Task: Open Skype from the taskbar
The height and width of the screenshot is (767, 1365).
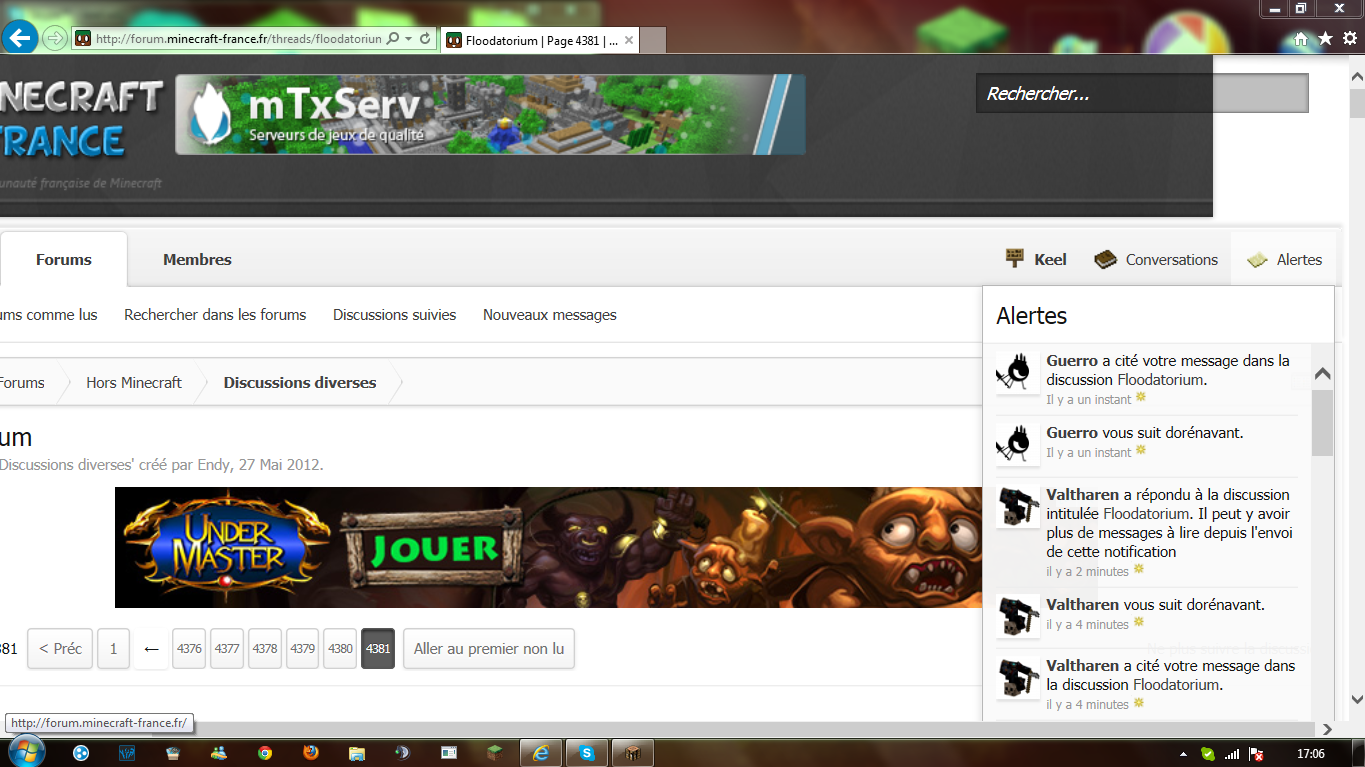Action: click(x=587, y=753)
